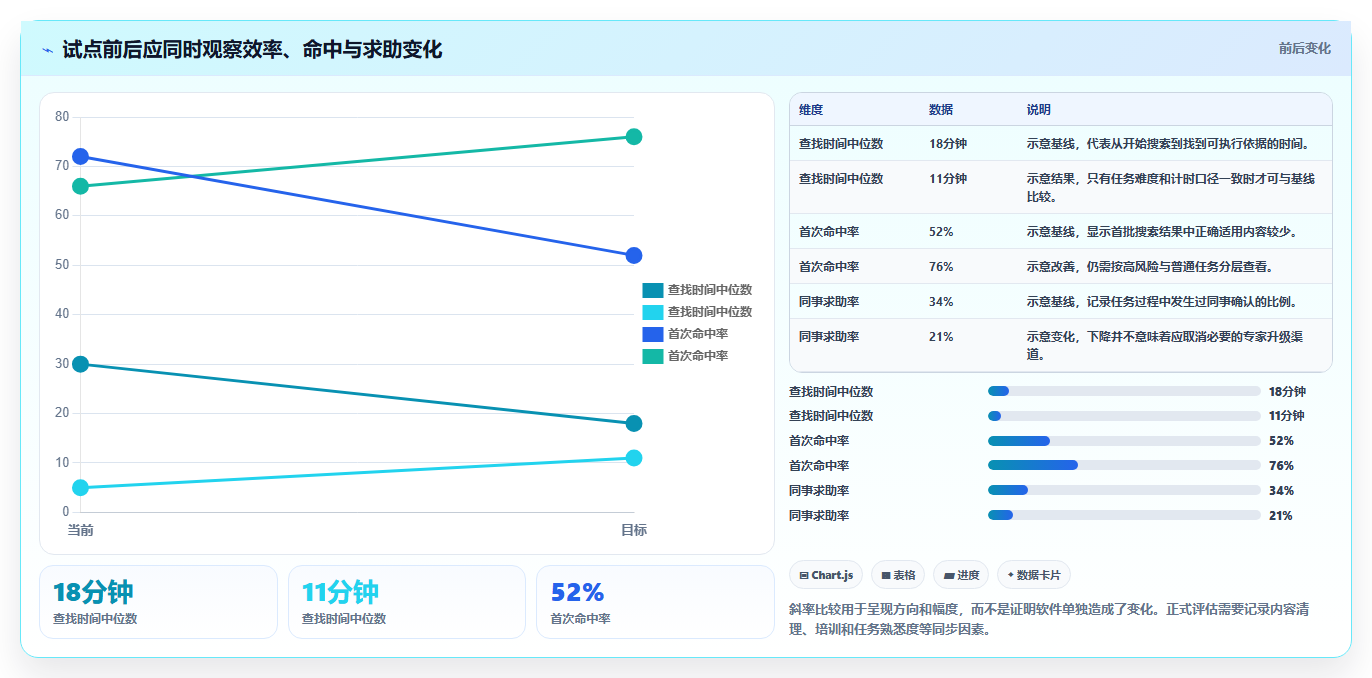The image size is (1372, 678).
Task: Click the dark teal data point at 18 on 目标
Action: point(634,423)
